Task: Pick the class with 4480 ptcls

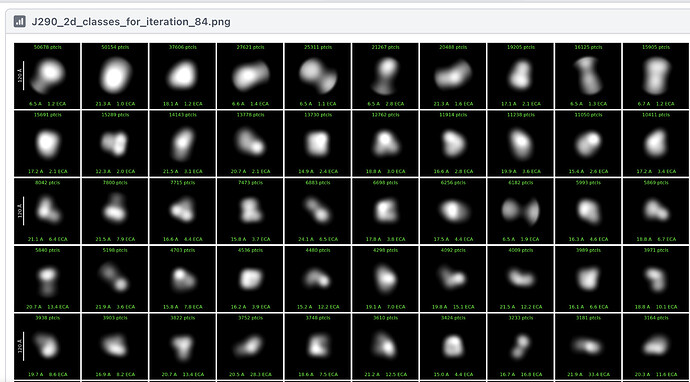Action: (318, 279)
